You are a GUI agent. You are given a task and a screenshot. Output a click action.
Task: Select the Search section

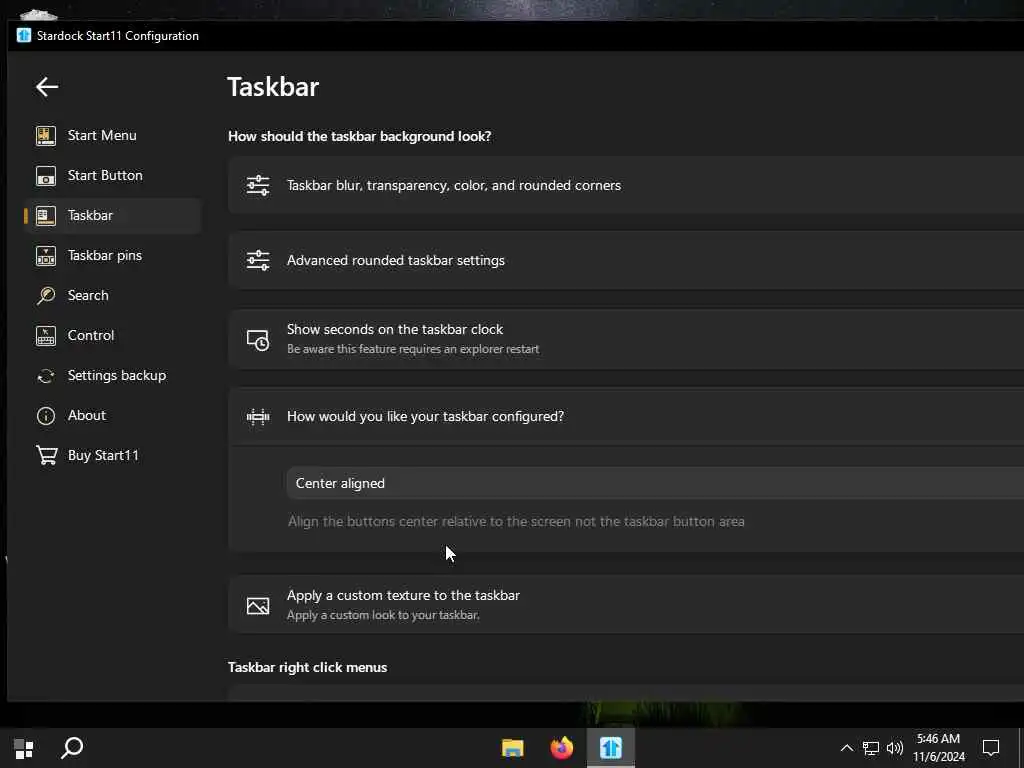pyautogui.click(x=112, y=295)
